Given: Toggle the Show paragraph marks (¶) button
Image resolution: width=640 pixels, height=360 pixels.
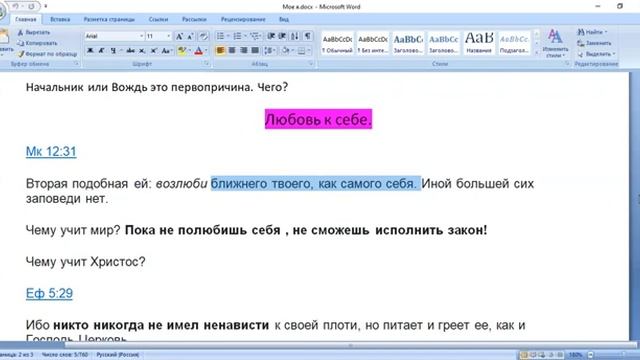Looking at the screenshot, I should pos(308,36).
